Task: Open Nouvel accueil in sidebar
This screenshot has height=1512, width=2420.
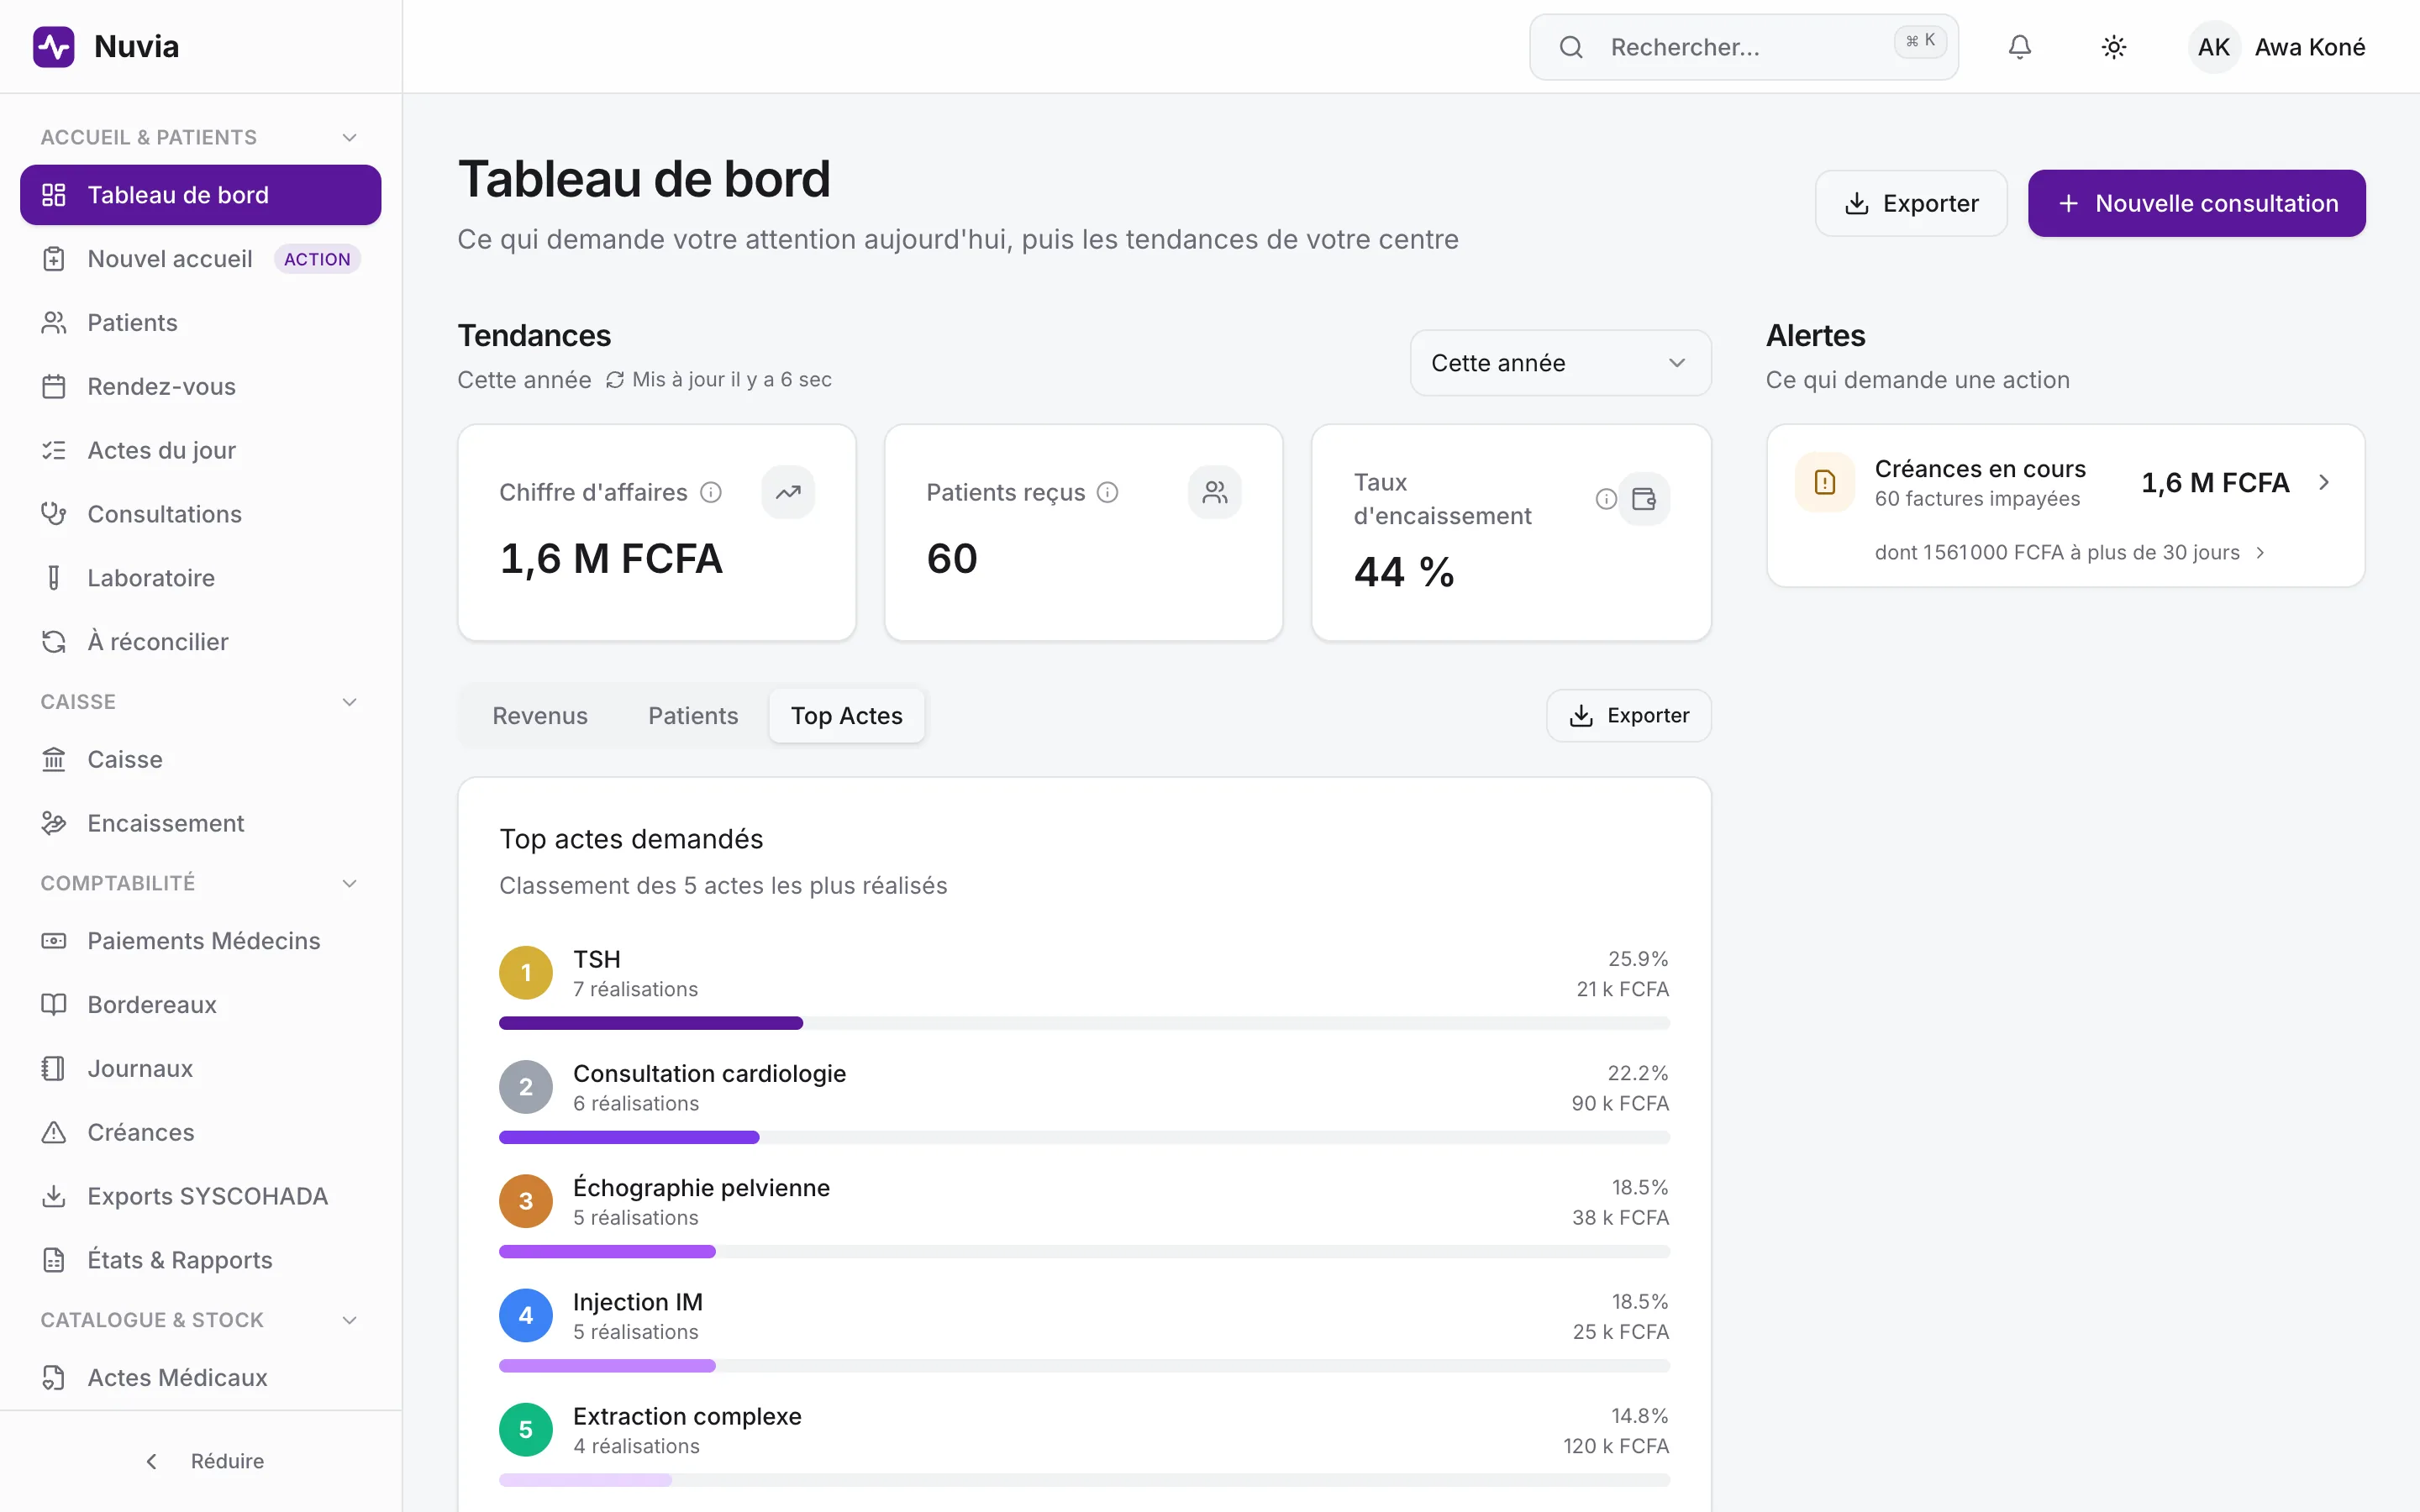Action: tap(200, 259)
